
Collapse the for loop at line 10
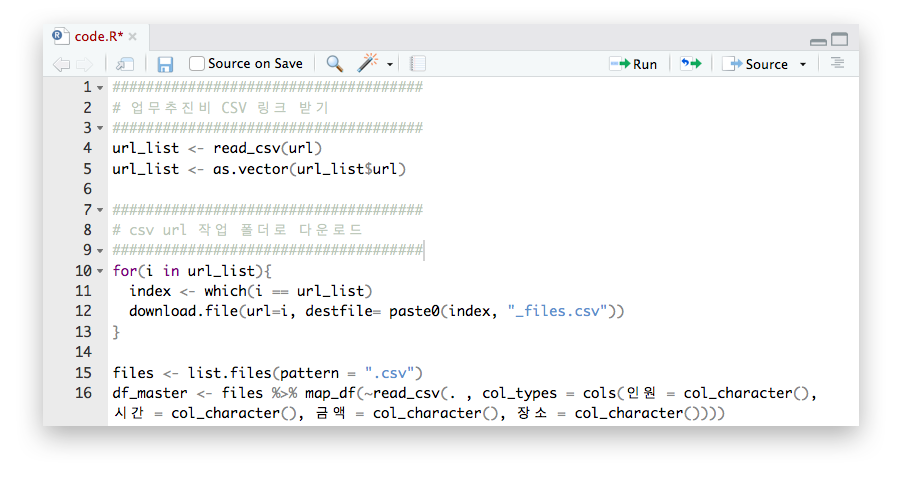[x=100, y=271]
